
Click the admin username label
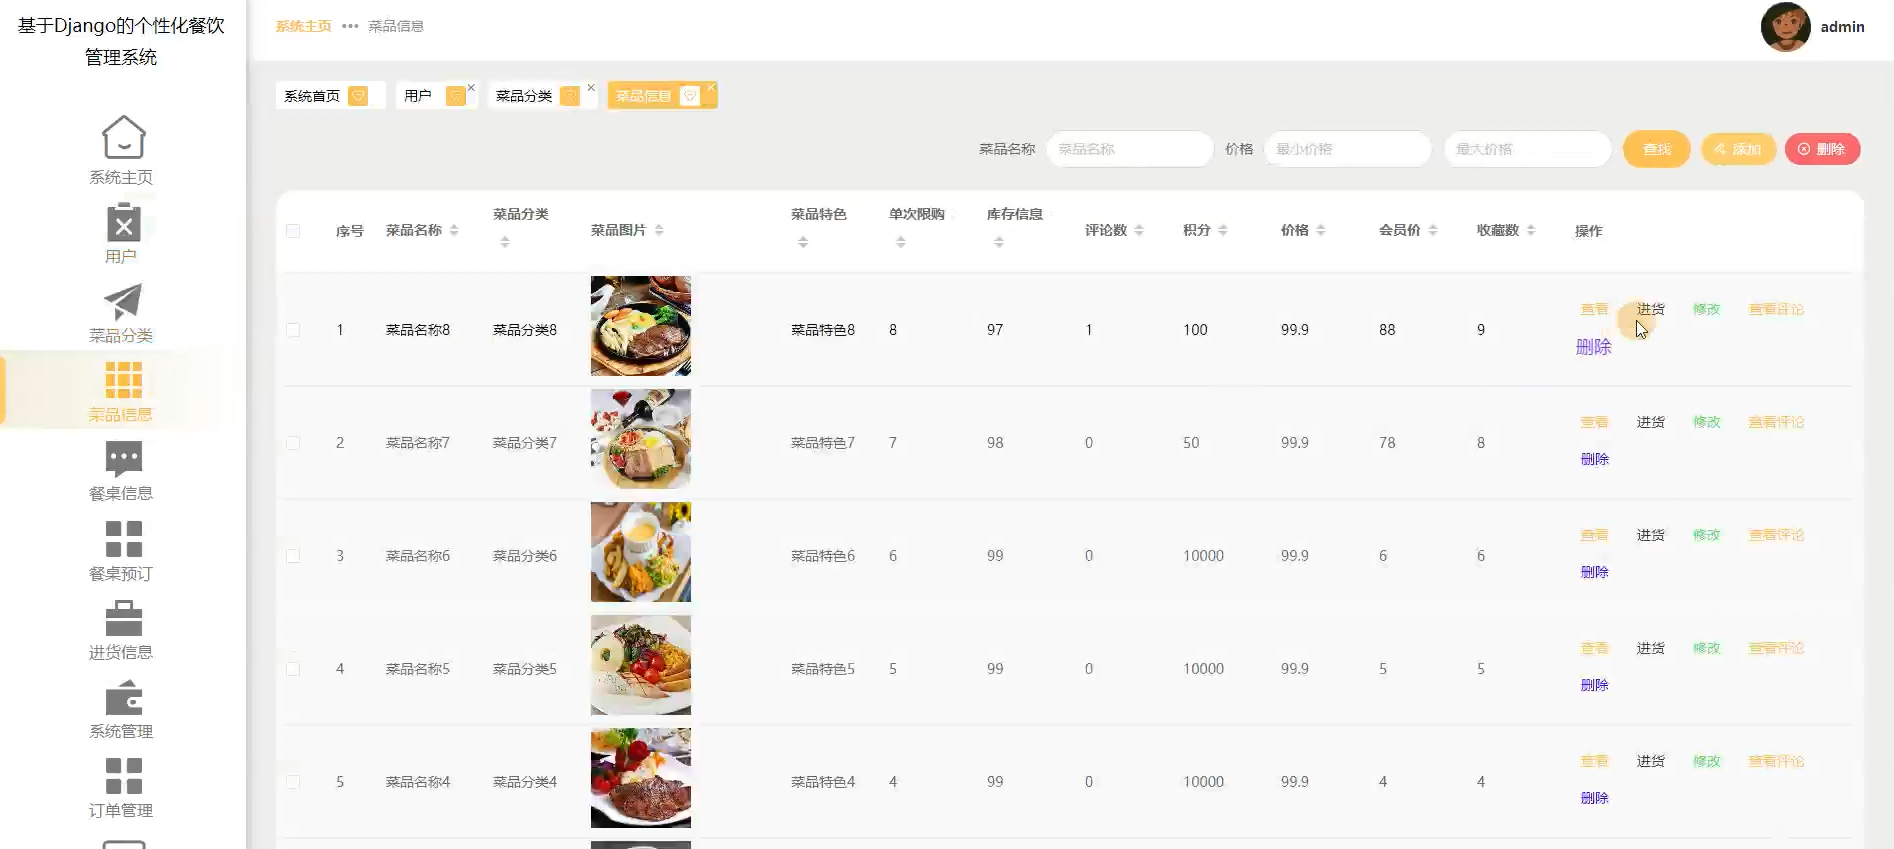click(1842, 27)
